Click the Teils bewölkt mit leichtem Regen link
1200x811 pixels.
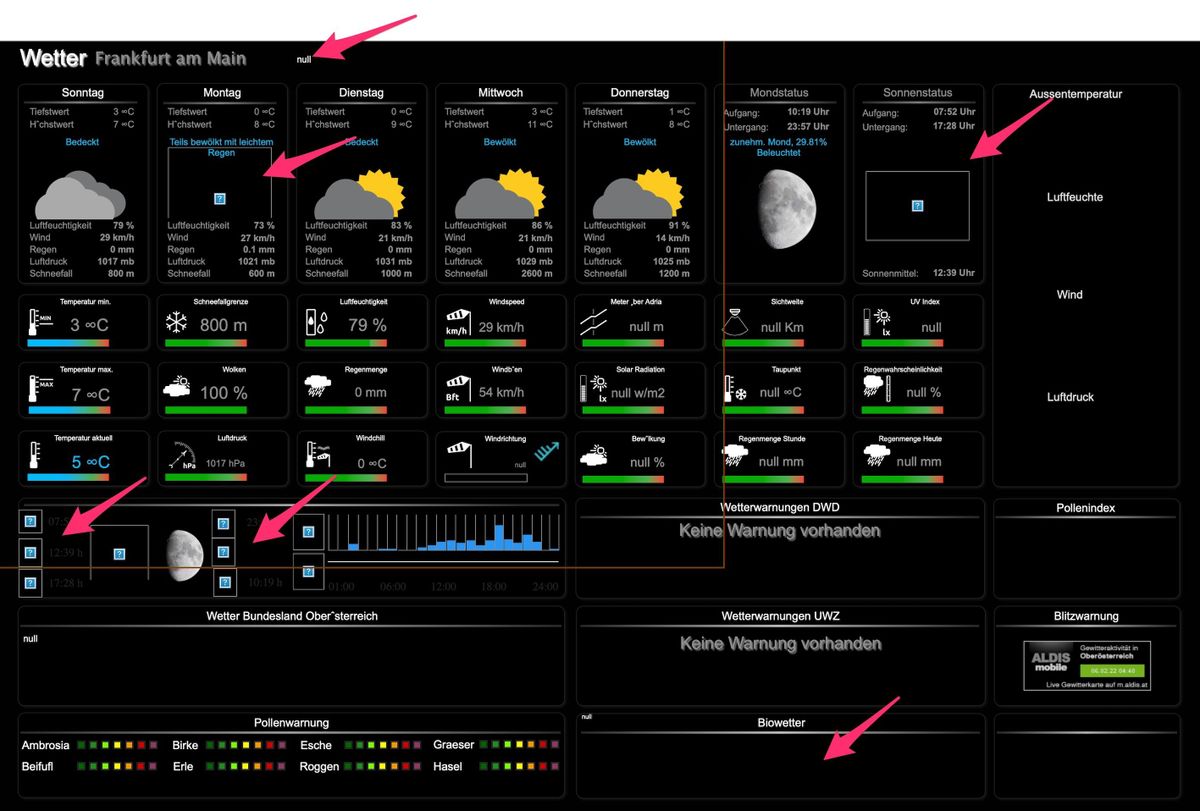pos(222,148)
